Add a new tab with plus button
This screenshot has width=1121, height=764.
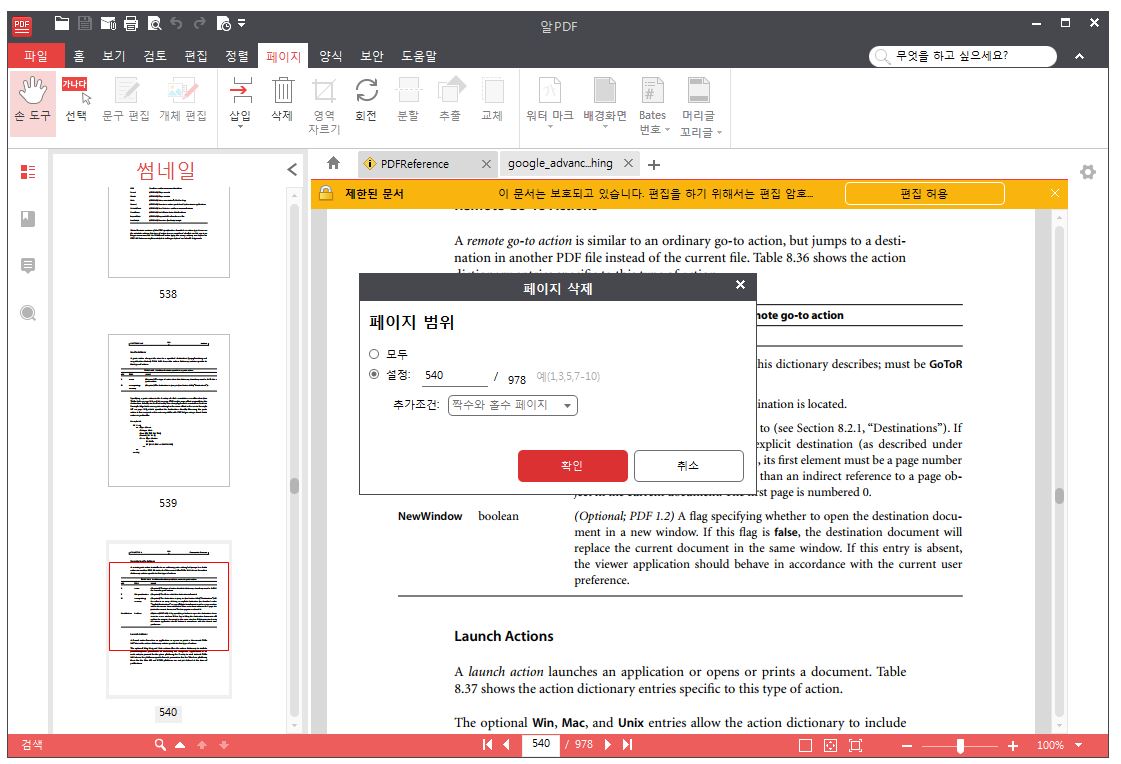653,164
